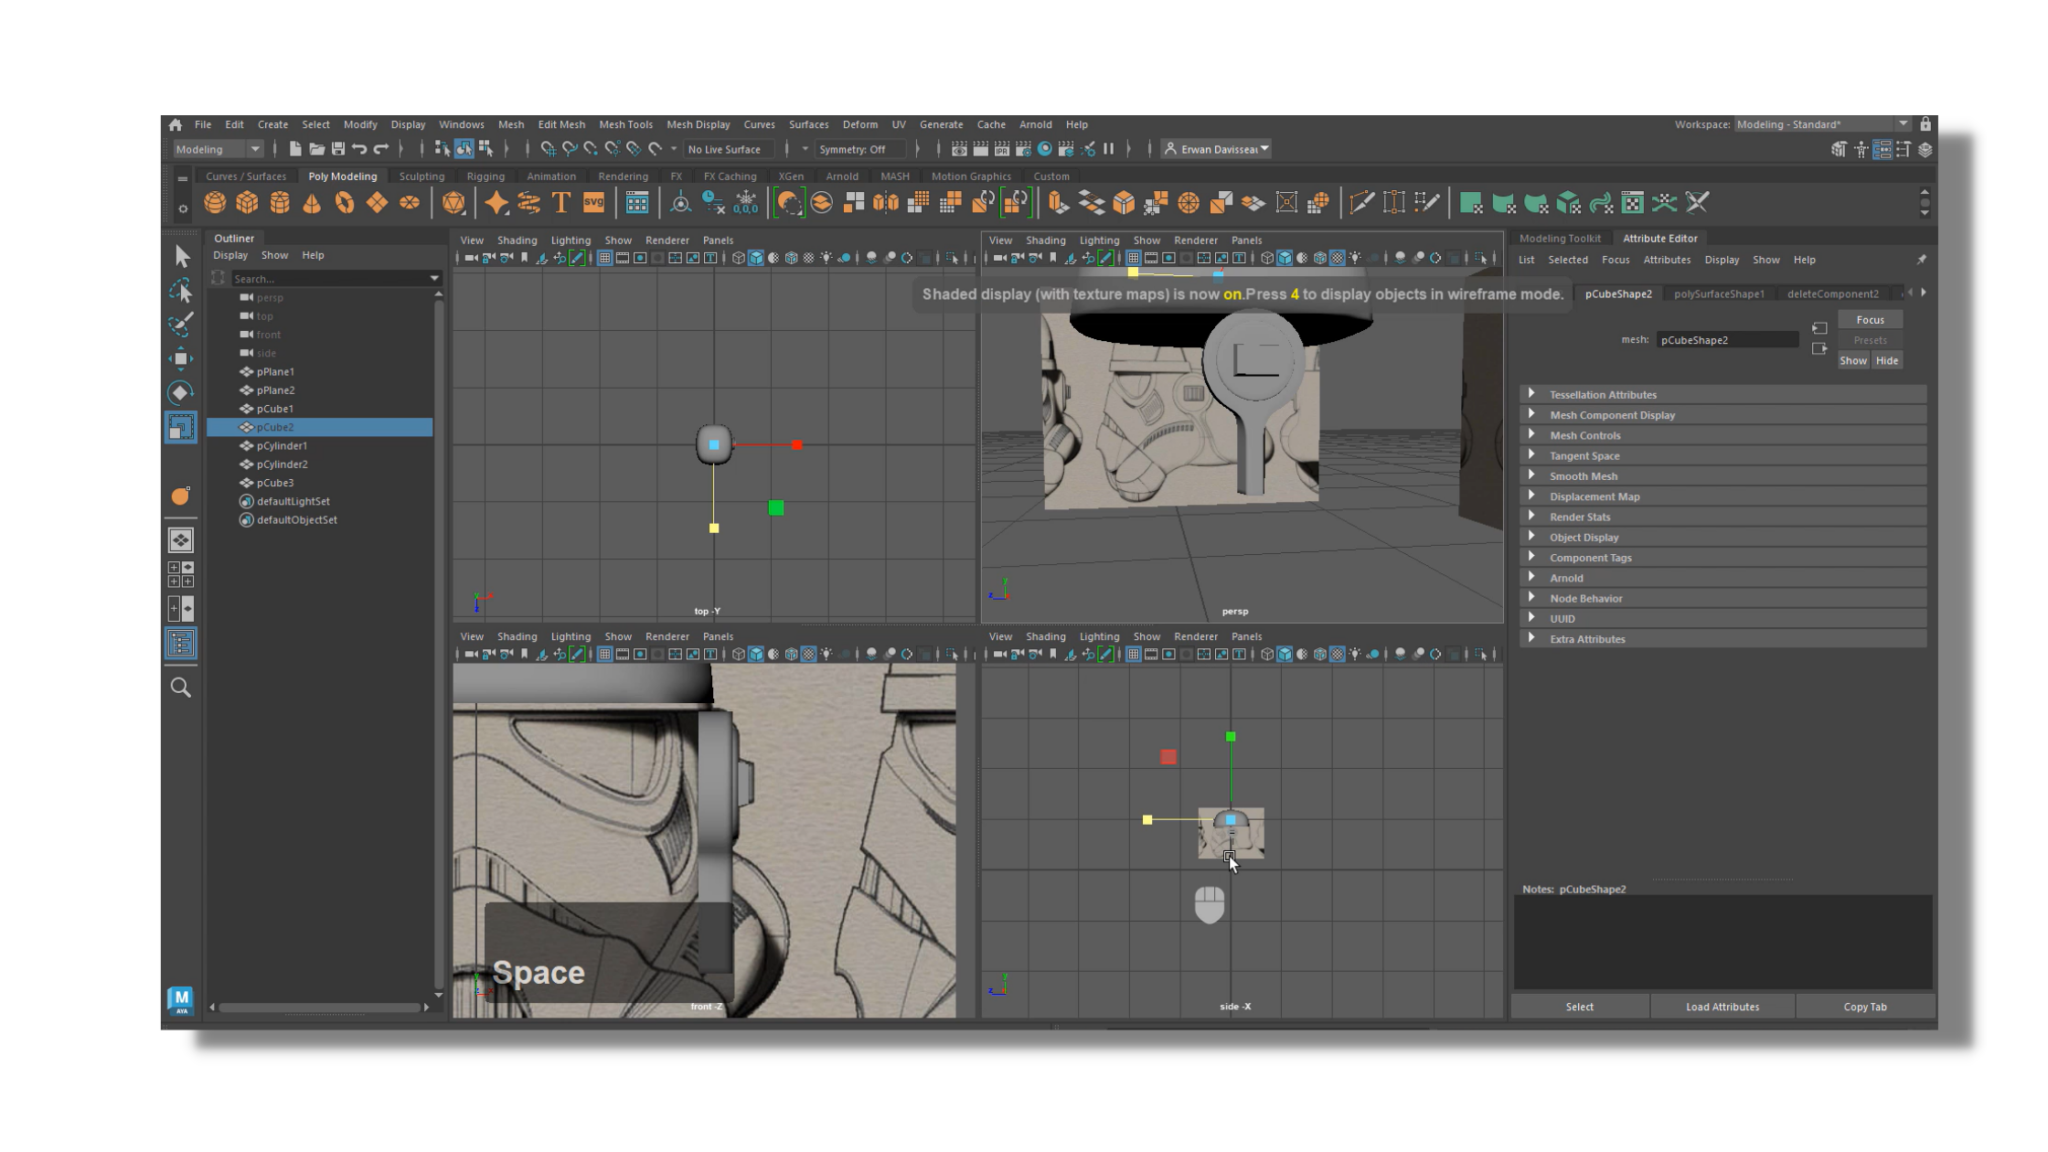Viewport: 2048px width, 1152px height.
Task: Open the UV Editor checkered window shelf icon
Action: (x=1632, y=203)
